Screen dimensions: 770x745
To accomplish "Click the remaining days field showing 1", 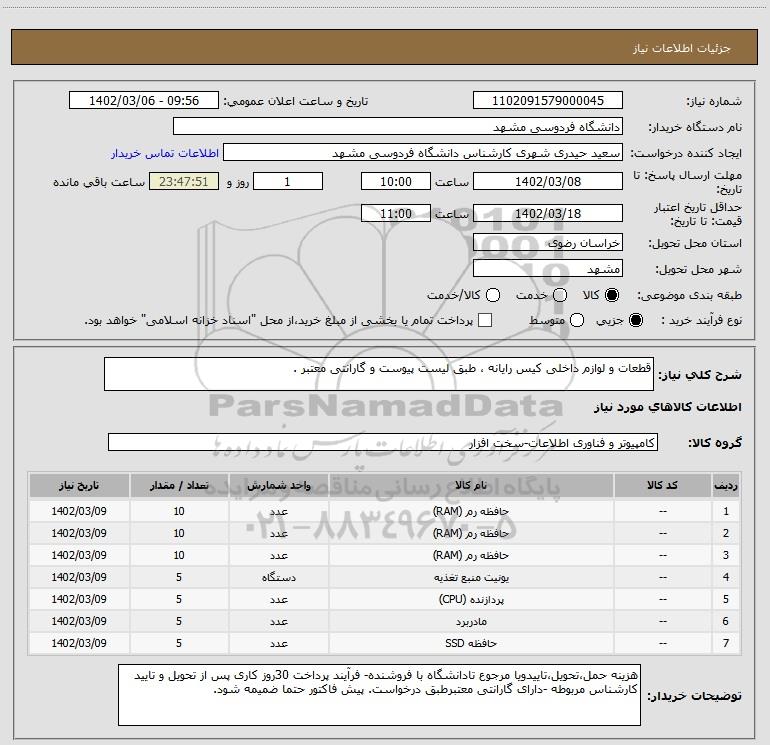I will coord(288,182).
